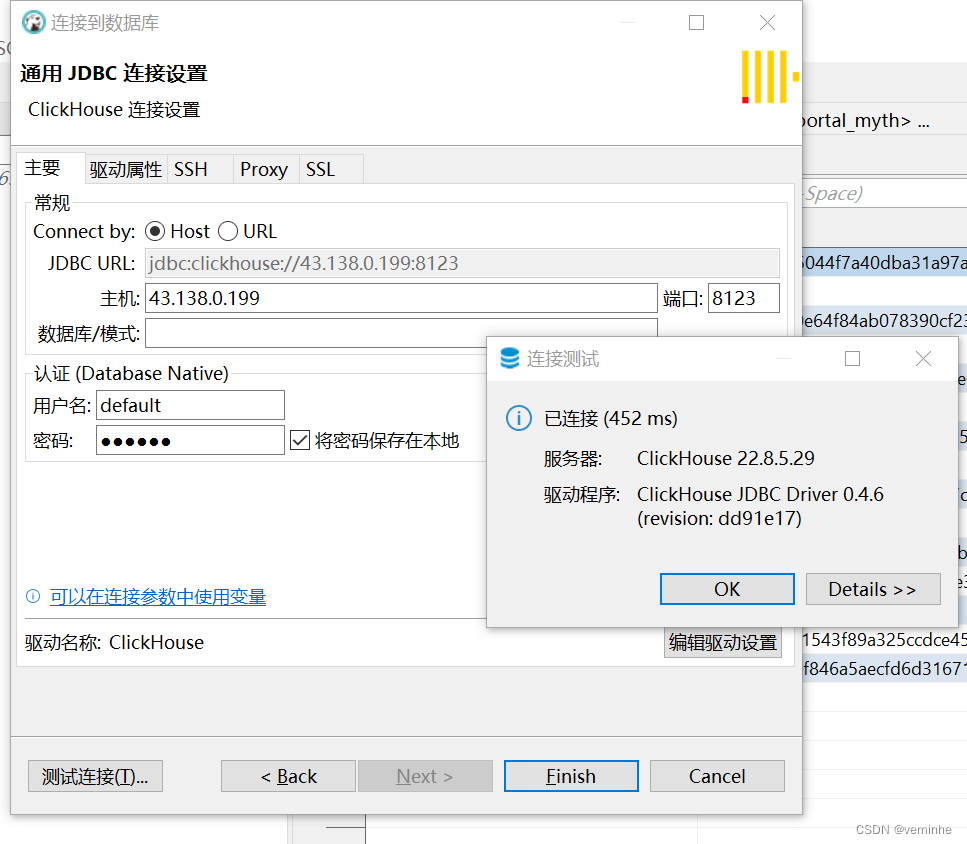Click the 驱动名称: ClickHouse label

coord(114,642)
